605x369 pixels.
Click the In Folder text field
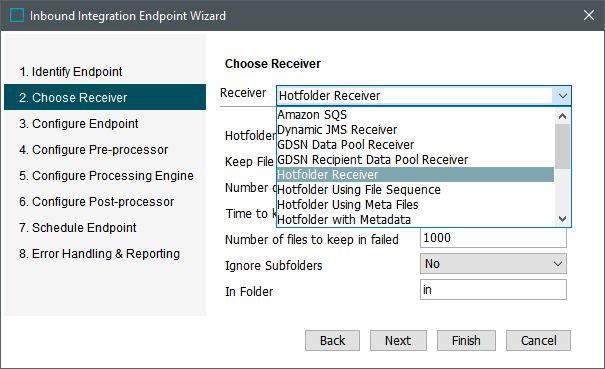click(x=493, y=290)
